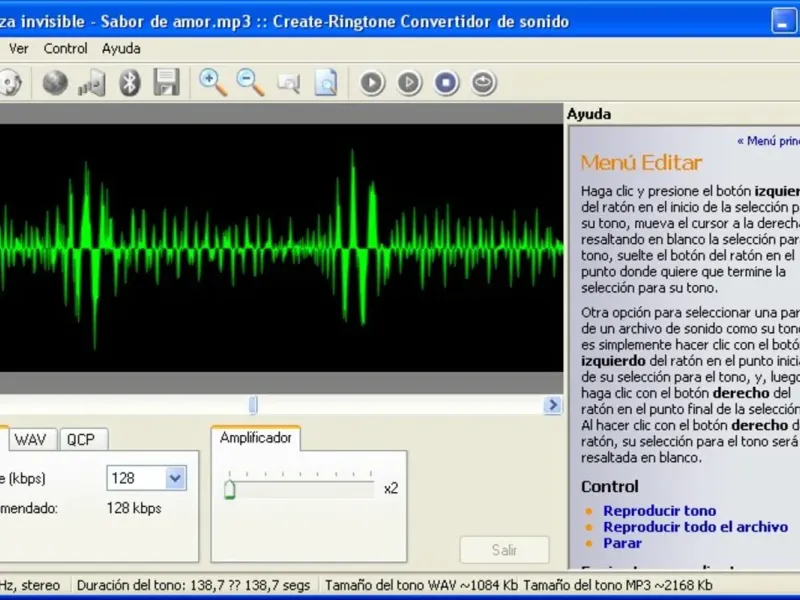The height and width of the screenshot is (600, 800).
Task: Click the Salir button
Action: coord(504,550)
